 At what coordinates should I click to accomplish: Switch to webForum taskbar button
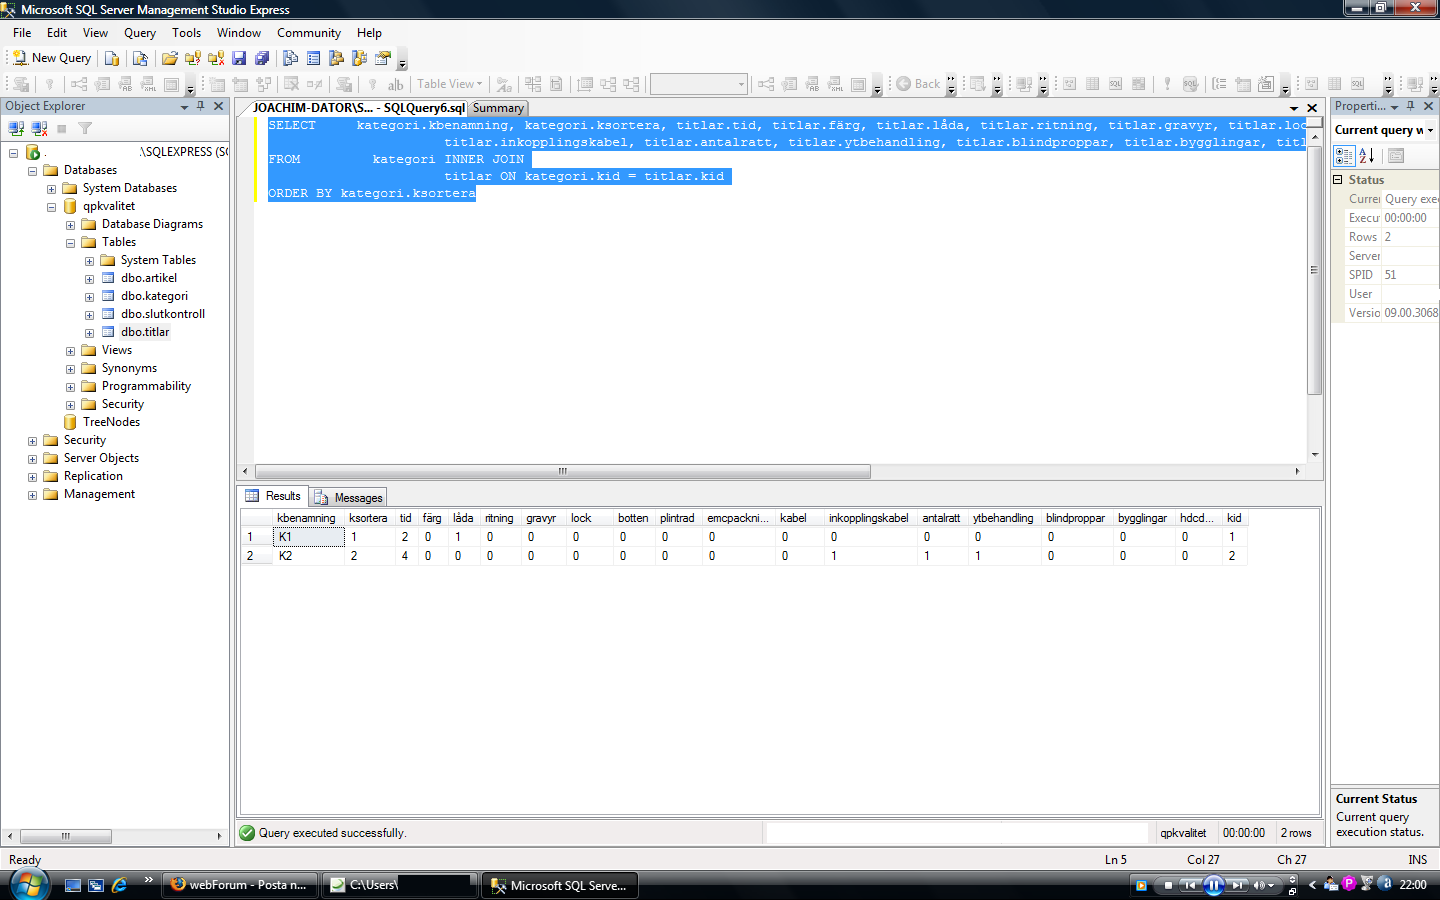click(x=239, y=885)
